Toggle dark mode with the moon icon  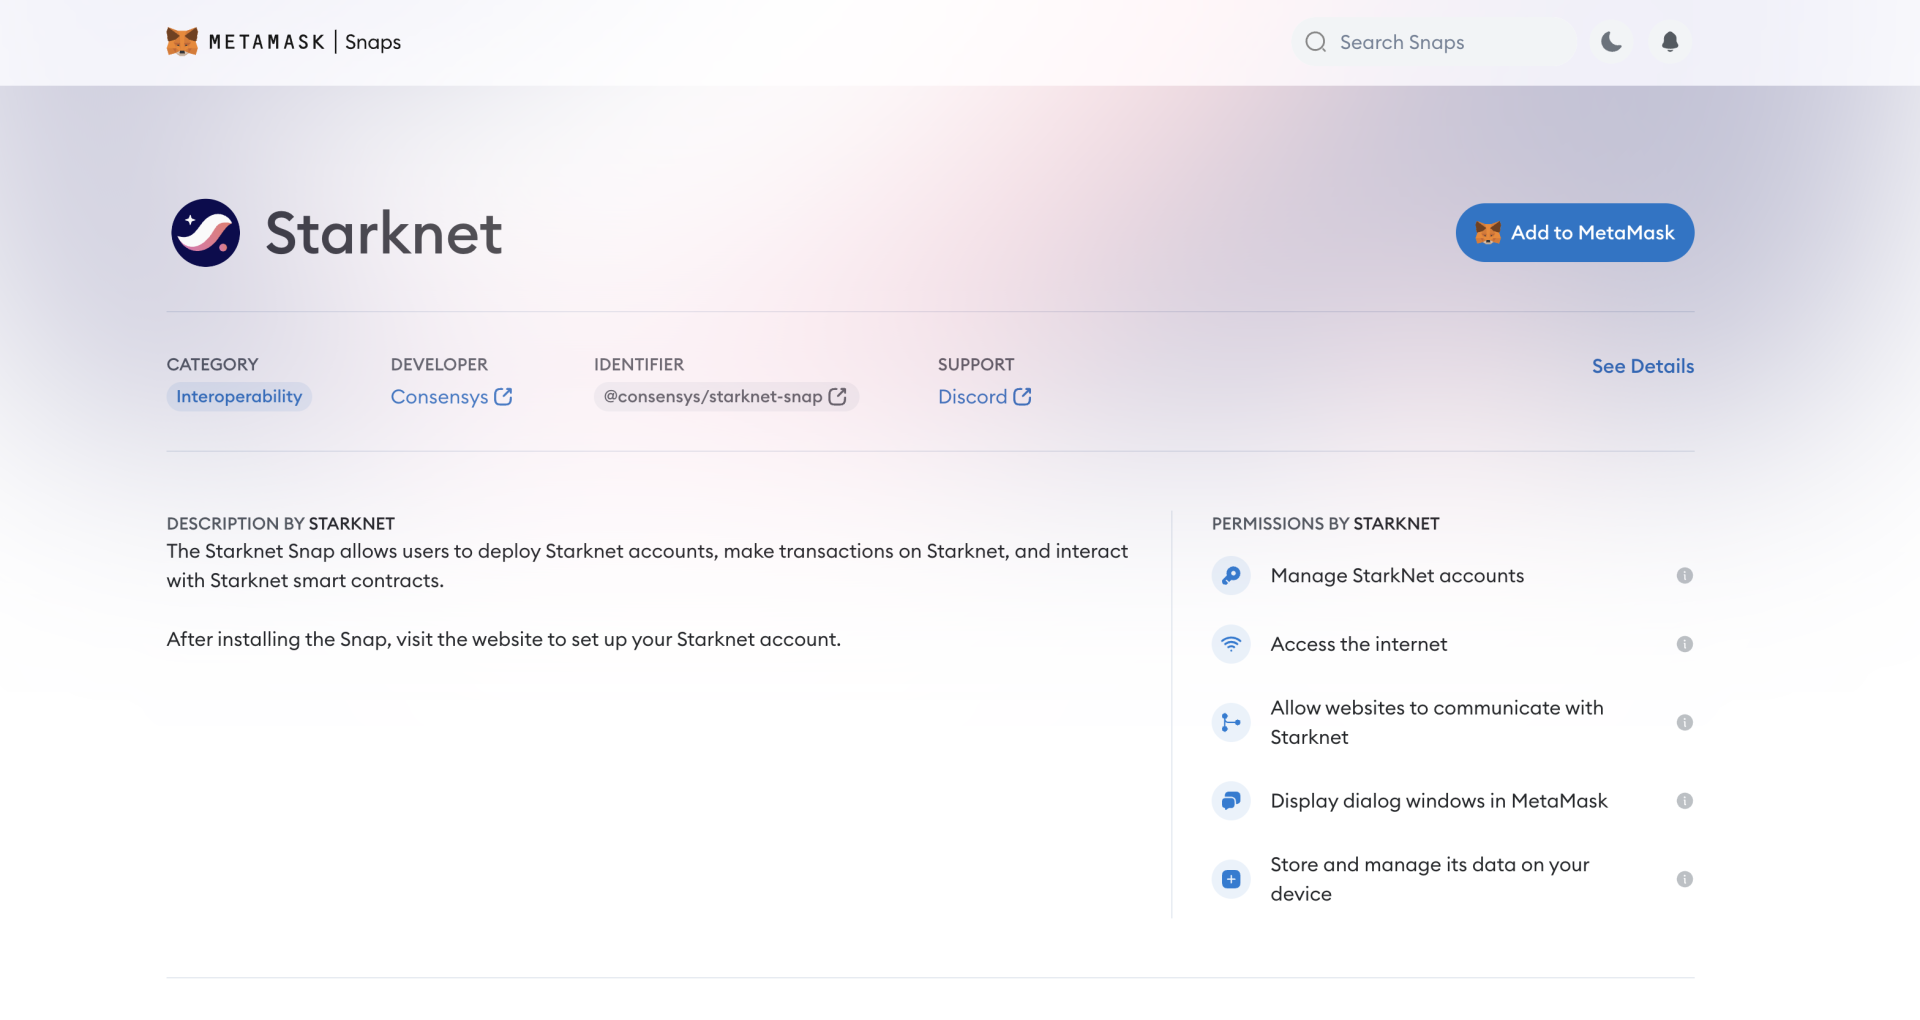point(1610,42)
